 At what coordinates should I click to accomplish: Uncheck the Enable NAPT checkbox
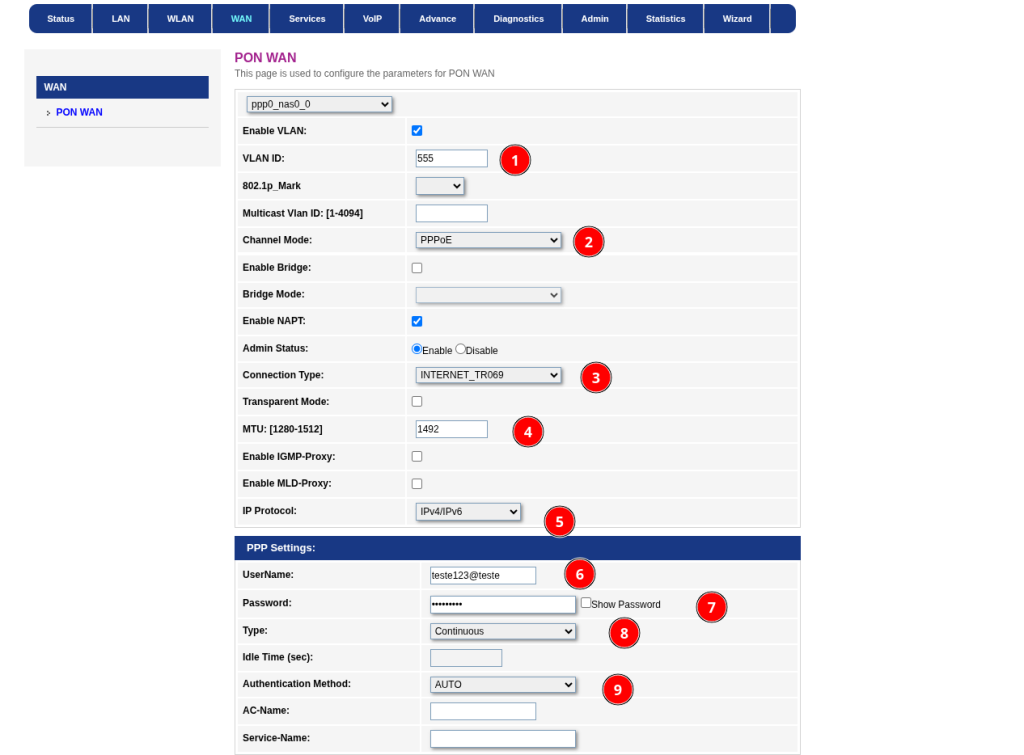tap(417, 321)
